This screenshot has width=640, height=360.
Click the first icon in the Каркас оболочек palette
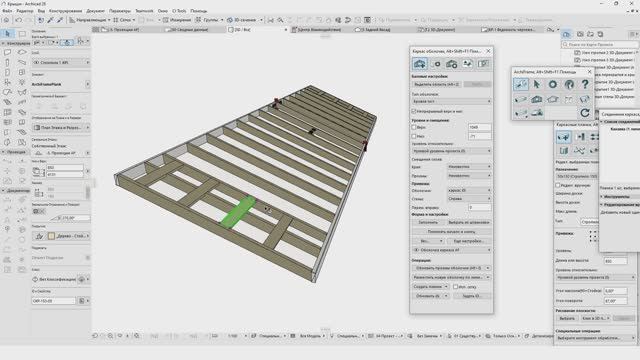coord(420,64)
